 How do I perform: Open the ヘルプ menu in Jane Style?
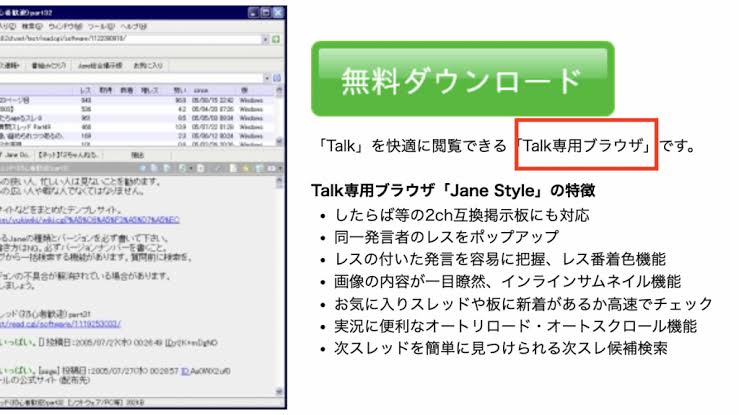(x=133, y=26)
